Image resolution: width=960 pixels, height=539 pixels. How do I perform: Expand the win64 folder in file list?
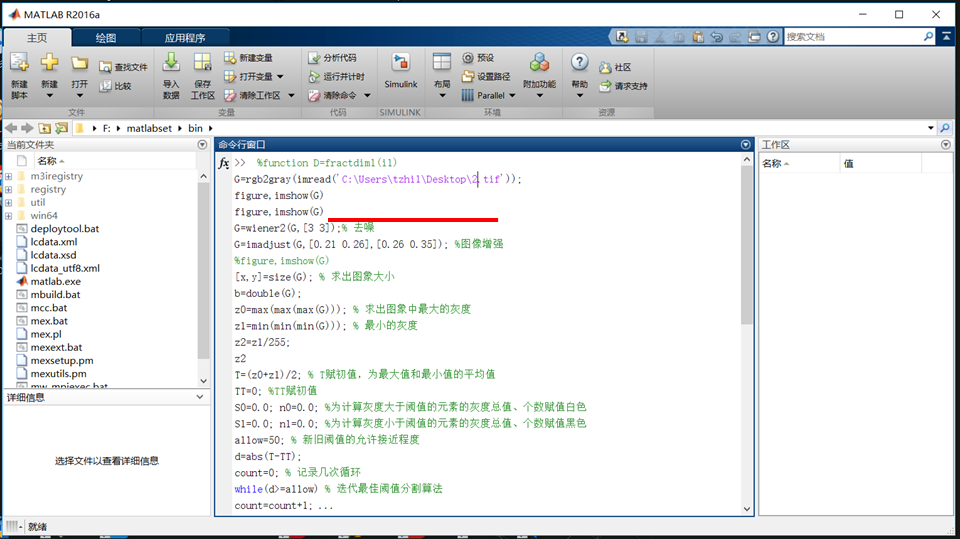[x=8, y=215]
